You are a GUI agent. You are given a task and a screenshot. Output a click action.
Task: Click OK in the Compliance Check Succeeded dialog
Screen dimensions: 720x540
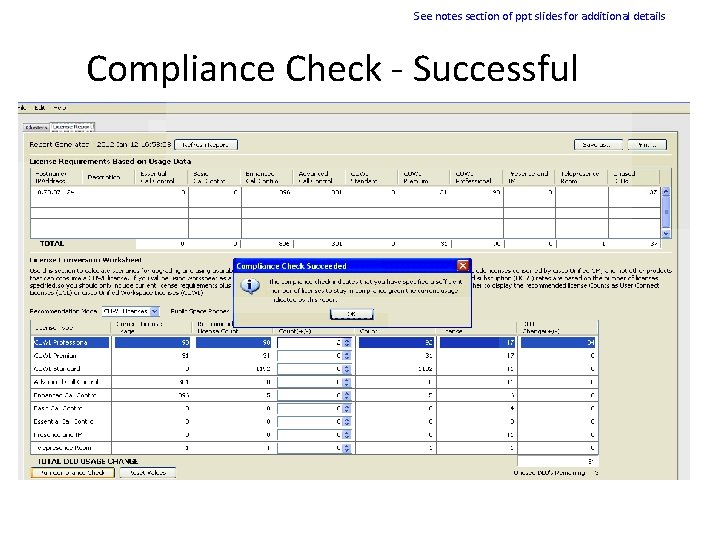coord(352,314)
